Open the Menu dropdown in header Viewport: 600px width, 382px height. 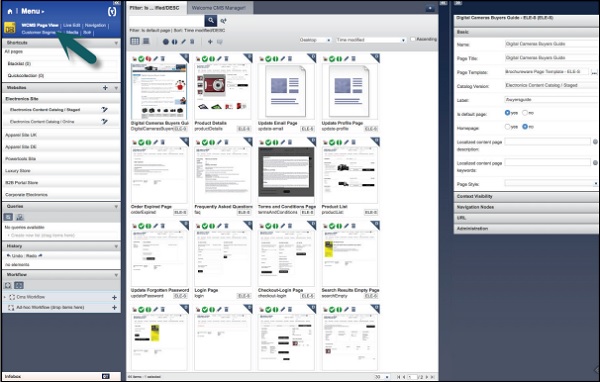[33, 11]
